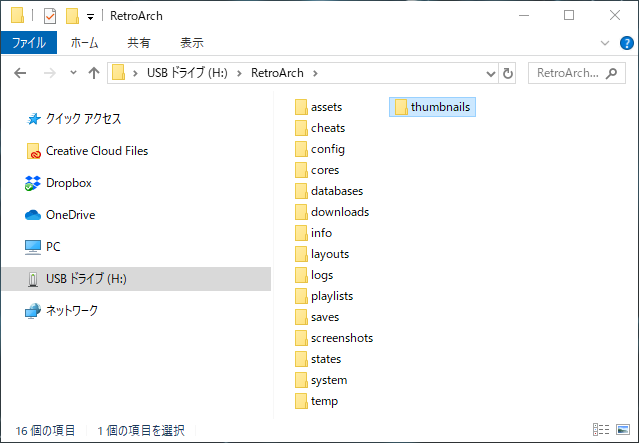Screen dimensions: 639x443
Task: Switch to the ホーム ribbon tab
Action: click(x=84, y=42)
